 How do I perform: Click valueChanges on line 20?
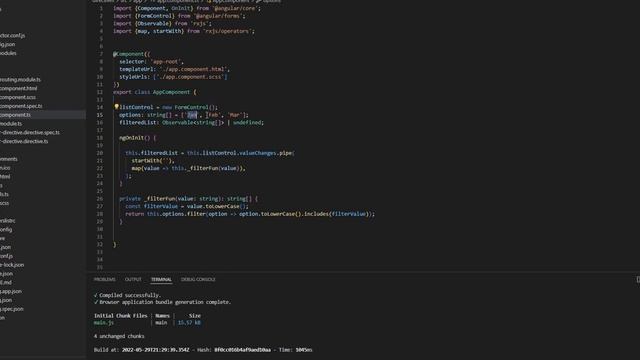coord(258,153)
